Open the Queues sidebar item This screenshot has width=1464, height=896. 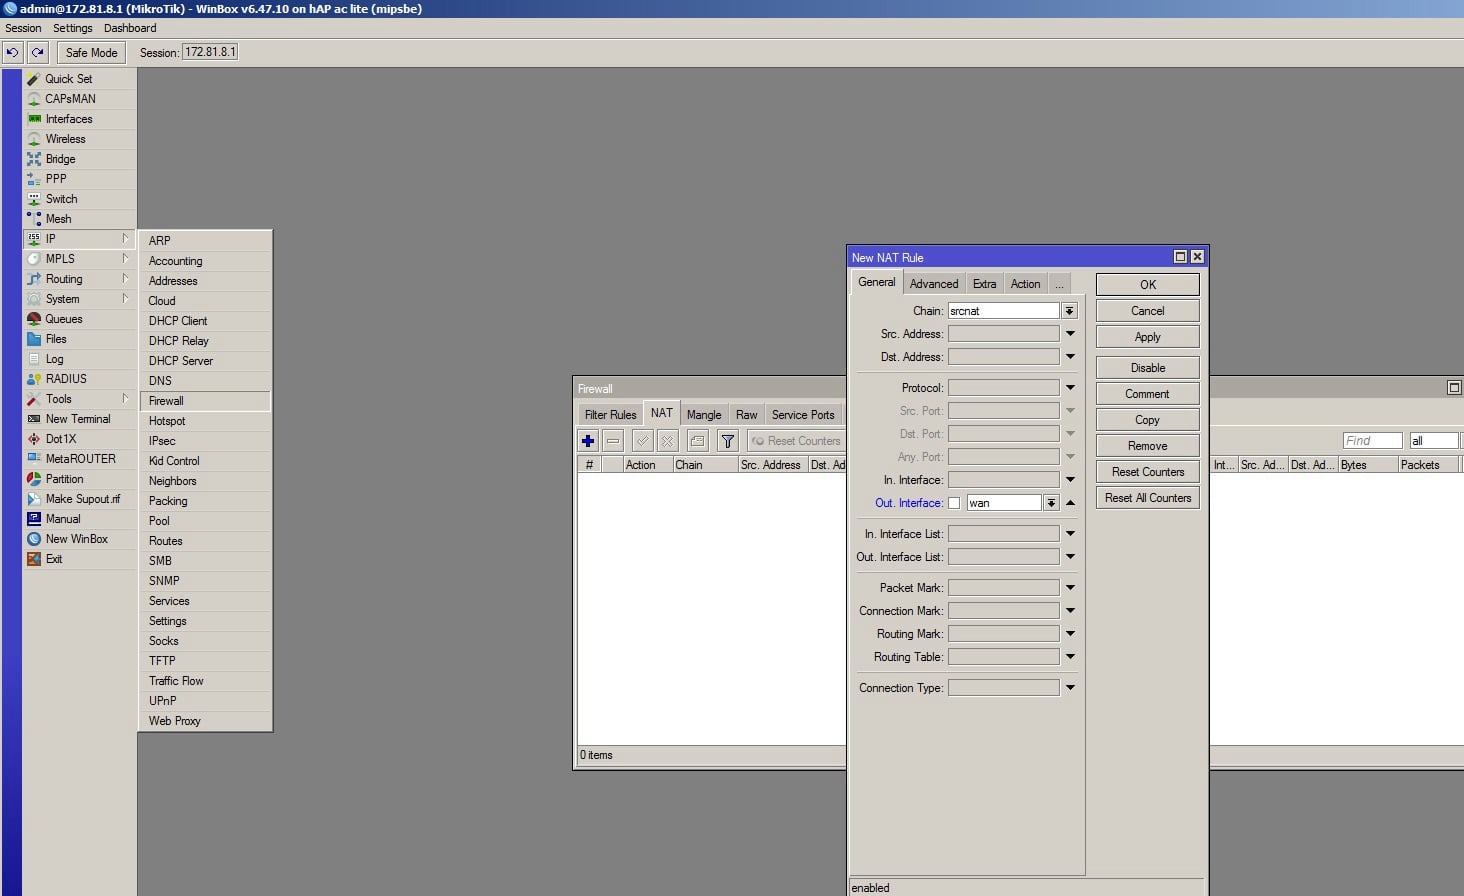tap(63, 319)
